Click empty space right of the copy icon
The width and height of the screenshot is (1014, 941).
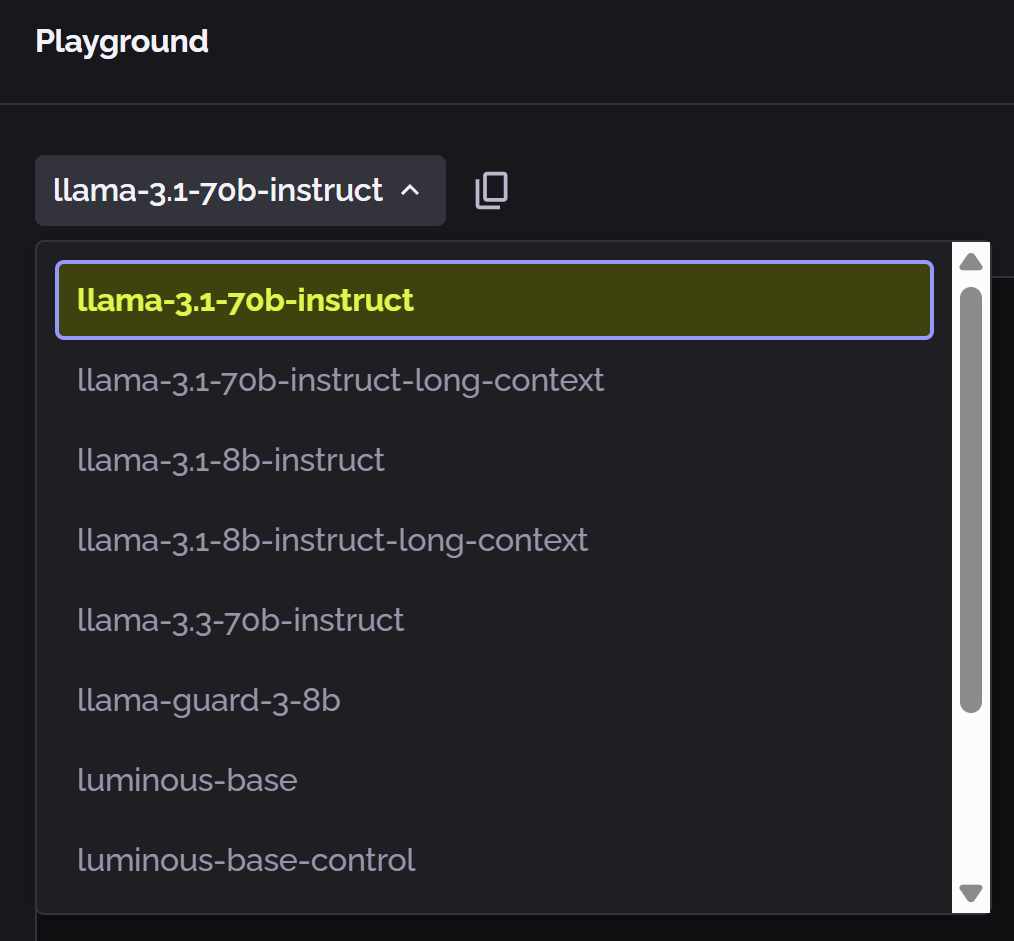tap(750, 190)
